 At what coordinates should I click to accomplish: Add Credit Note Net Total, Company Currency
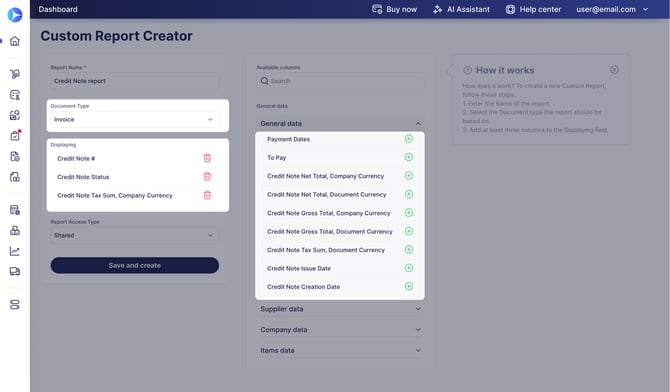pyautogui.click(x=409, y=175)
